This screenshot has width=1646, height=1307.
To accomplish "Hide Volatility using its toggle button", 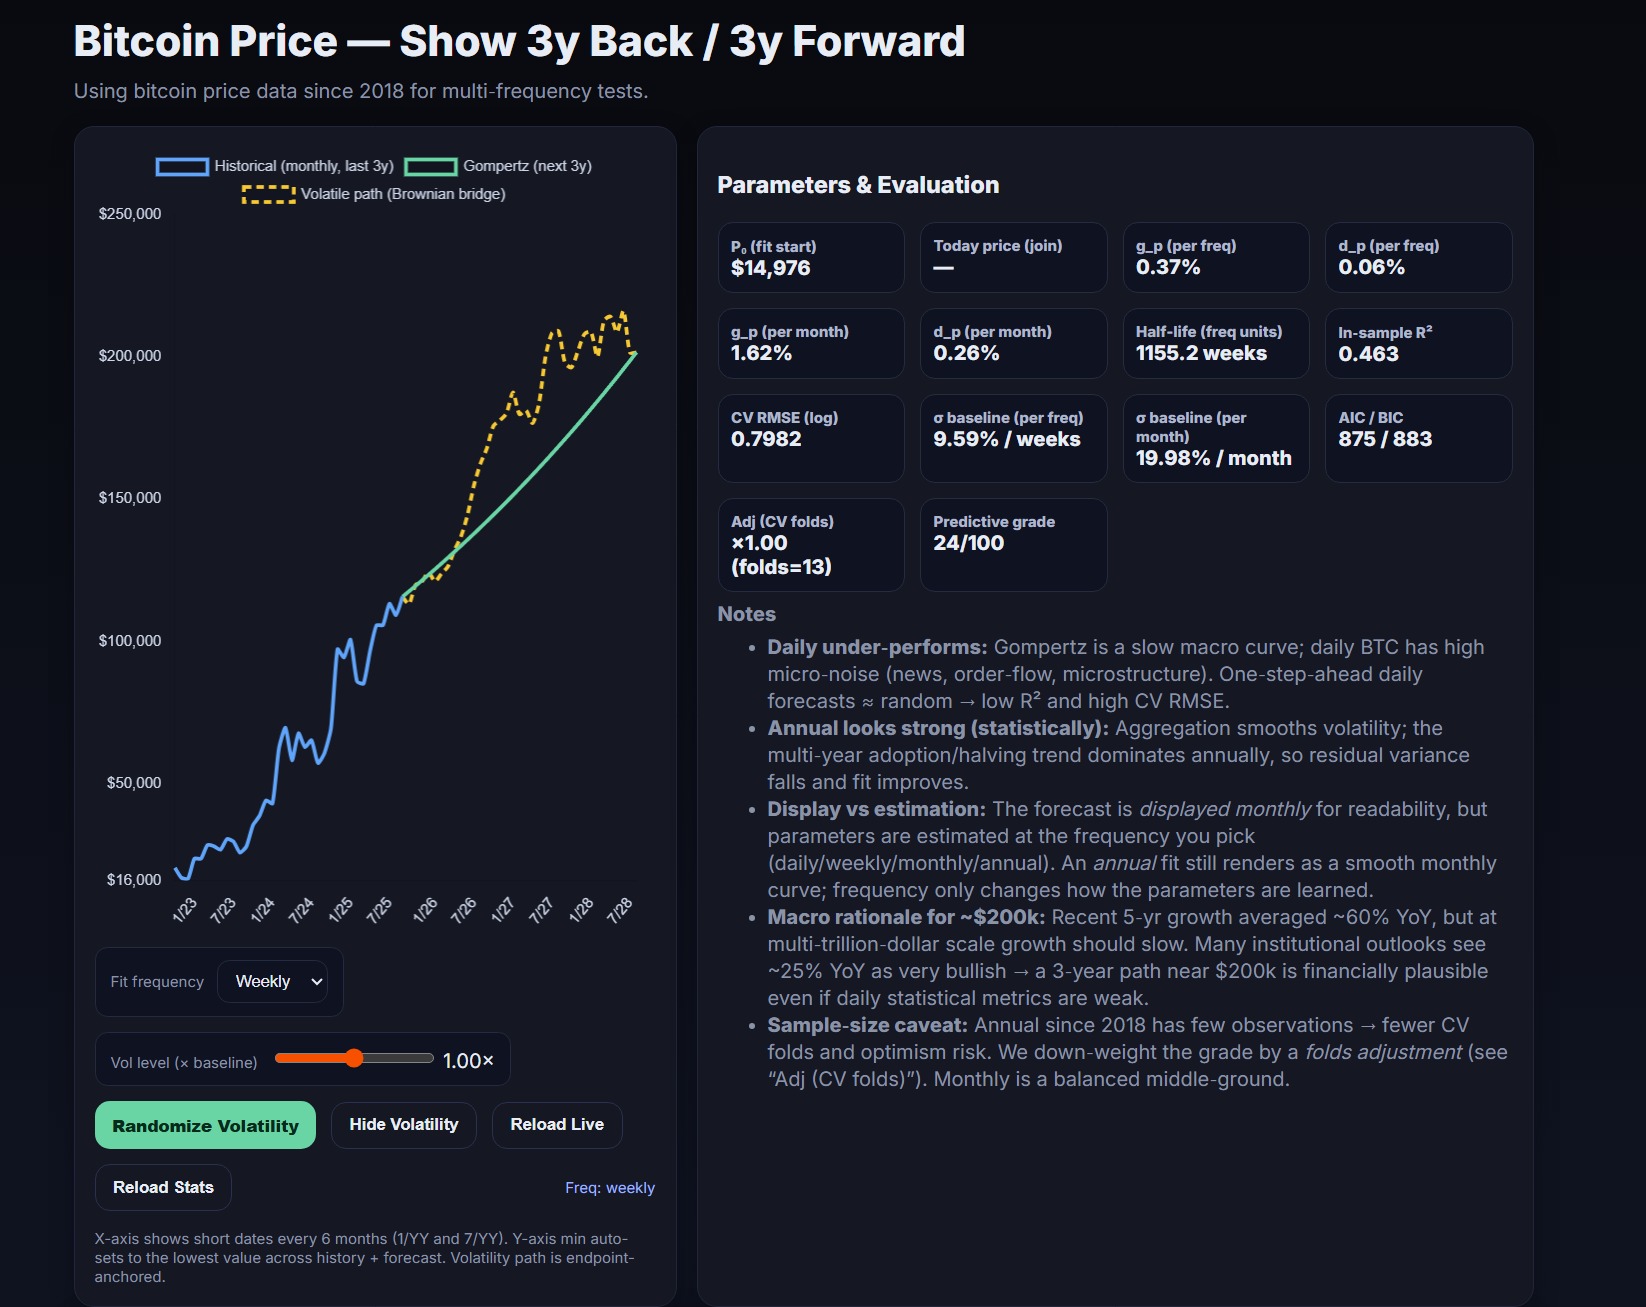I will tap(403, 1124).
